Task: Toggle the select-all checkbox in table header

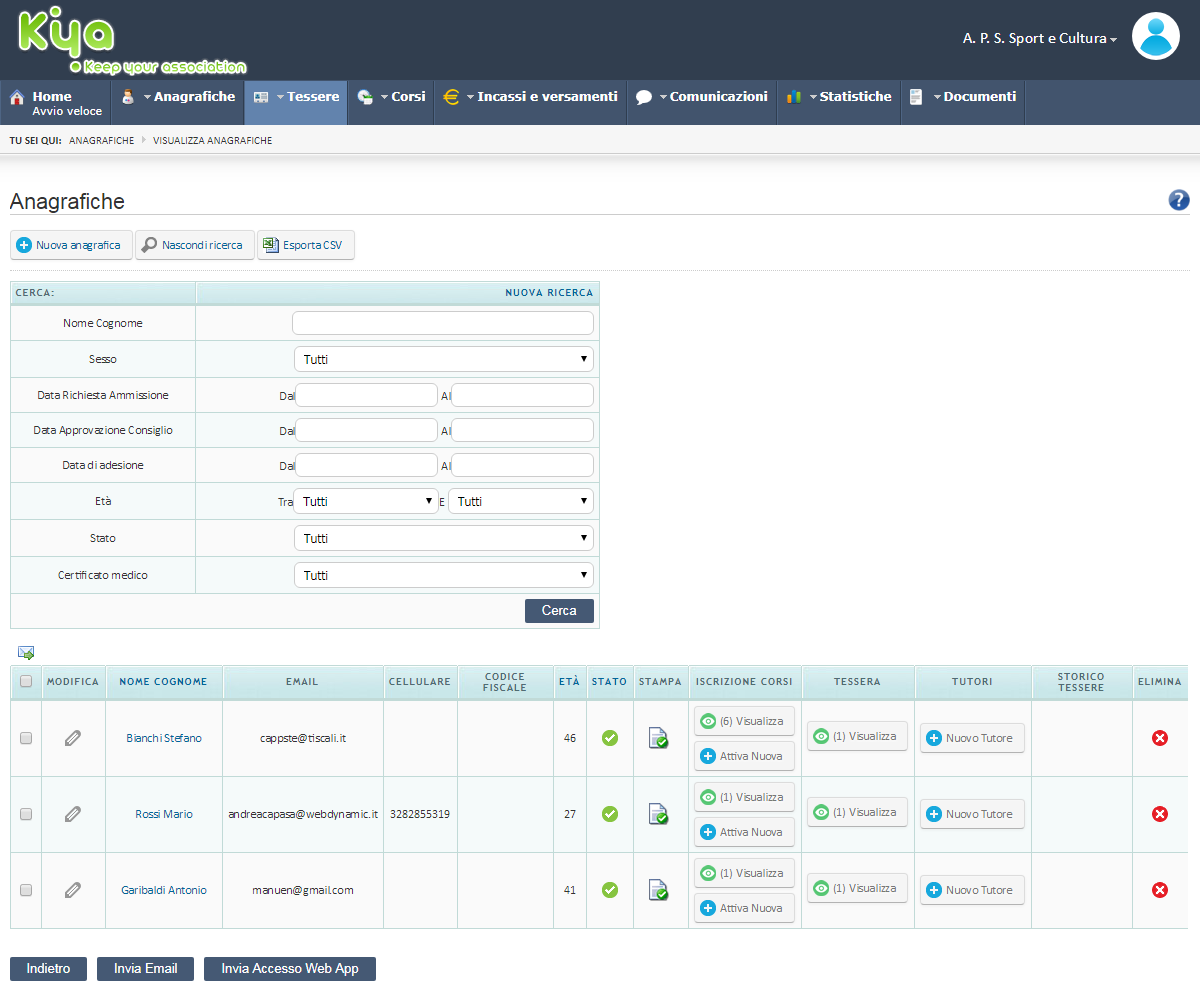Action: pos(26,682)
